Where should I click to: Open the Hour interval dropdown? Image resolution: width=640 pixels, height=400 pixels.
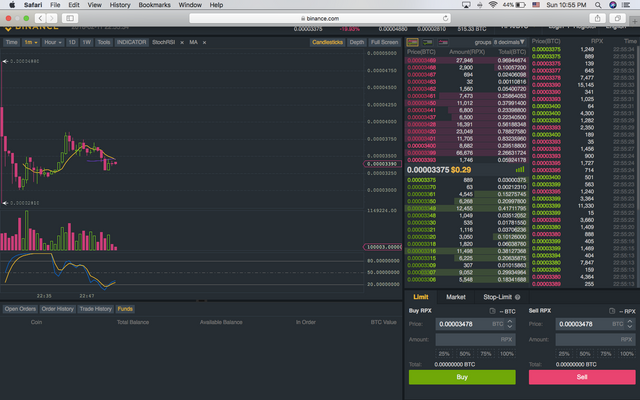[x=53, y=42]
